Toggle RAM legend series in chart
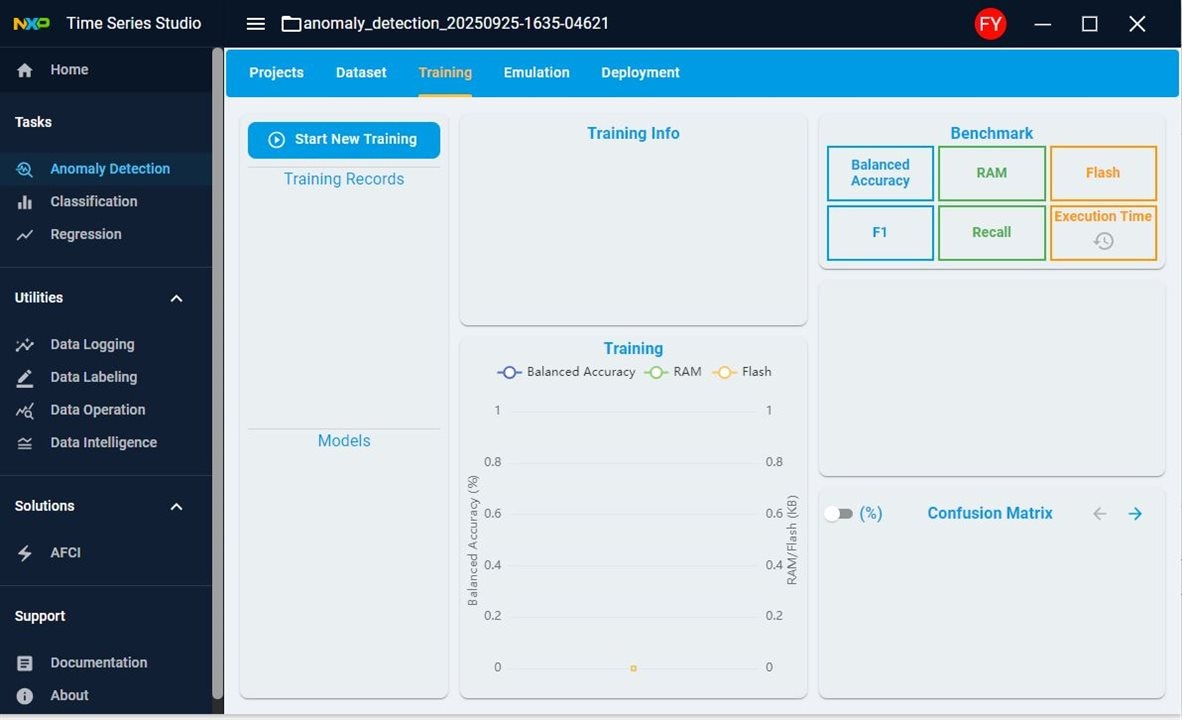Viewport: 1182px width, 720px height. tap(673, 372)
